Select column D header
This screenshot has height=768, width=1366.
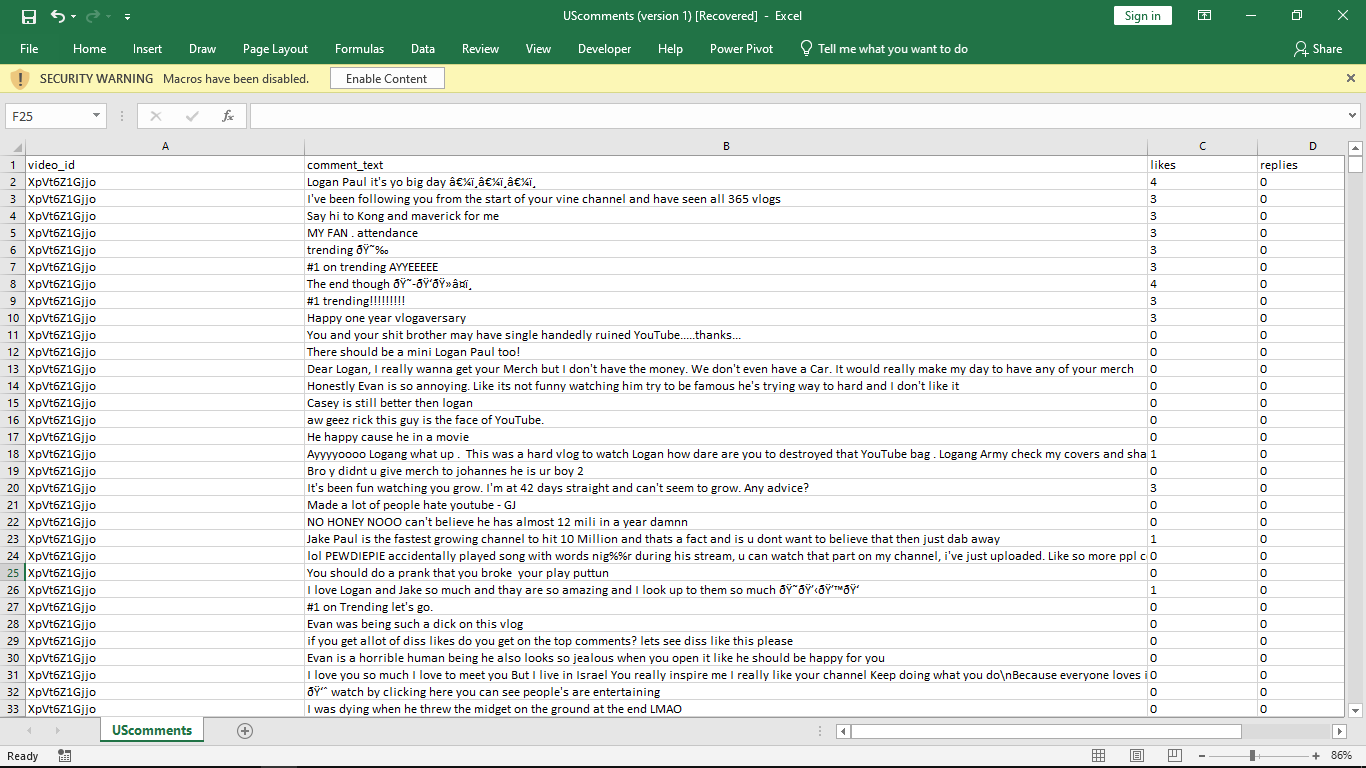[x=1301, y=146]
